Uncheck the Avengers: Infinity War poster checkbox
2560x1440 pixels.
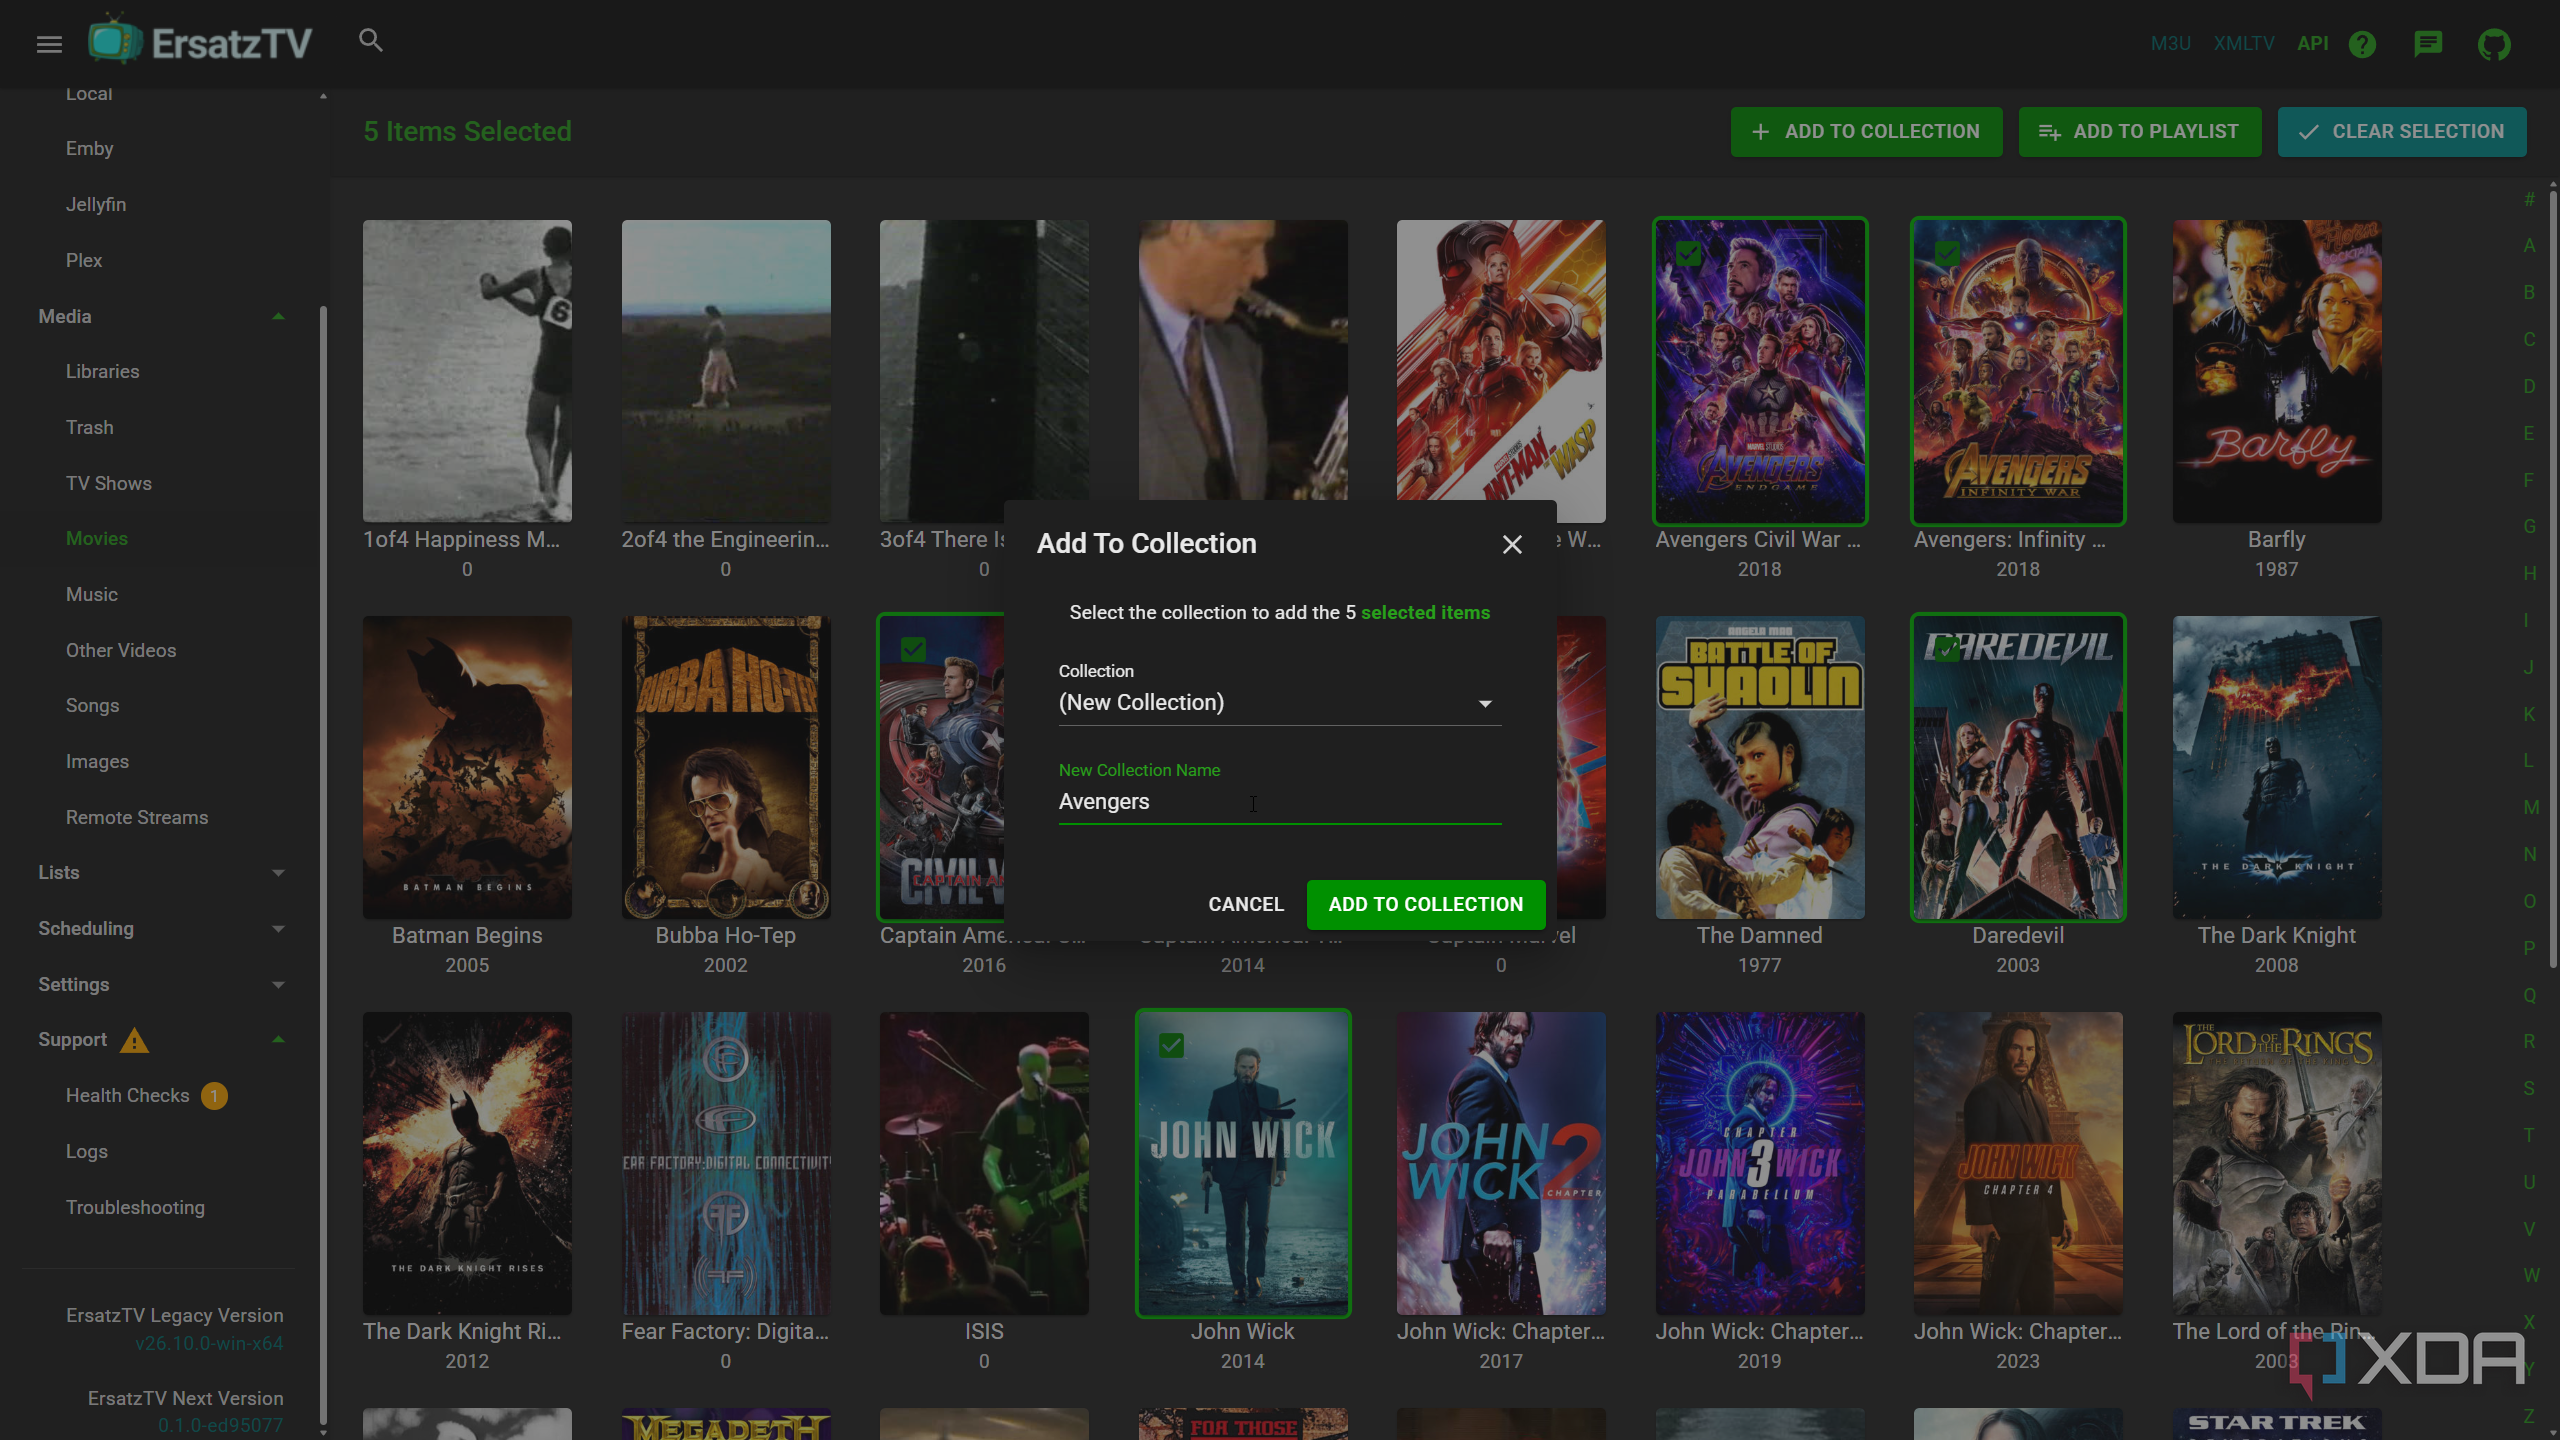1947,253
